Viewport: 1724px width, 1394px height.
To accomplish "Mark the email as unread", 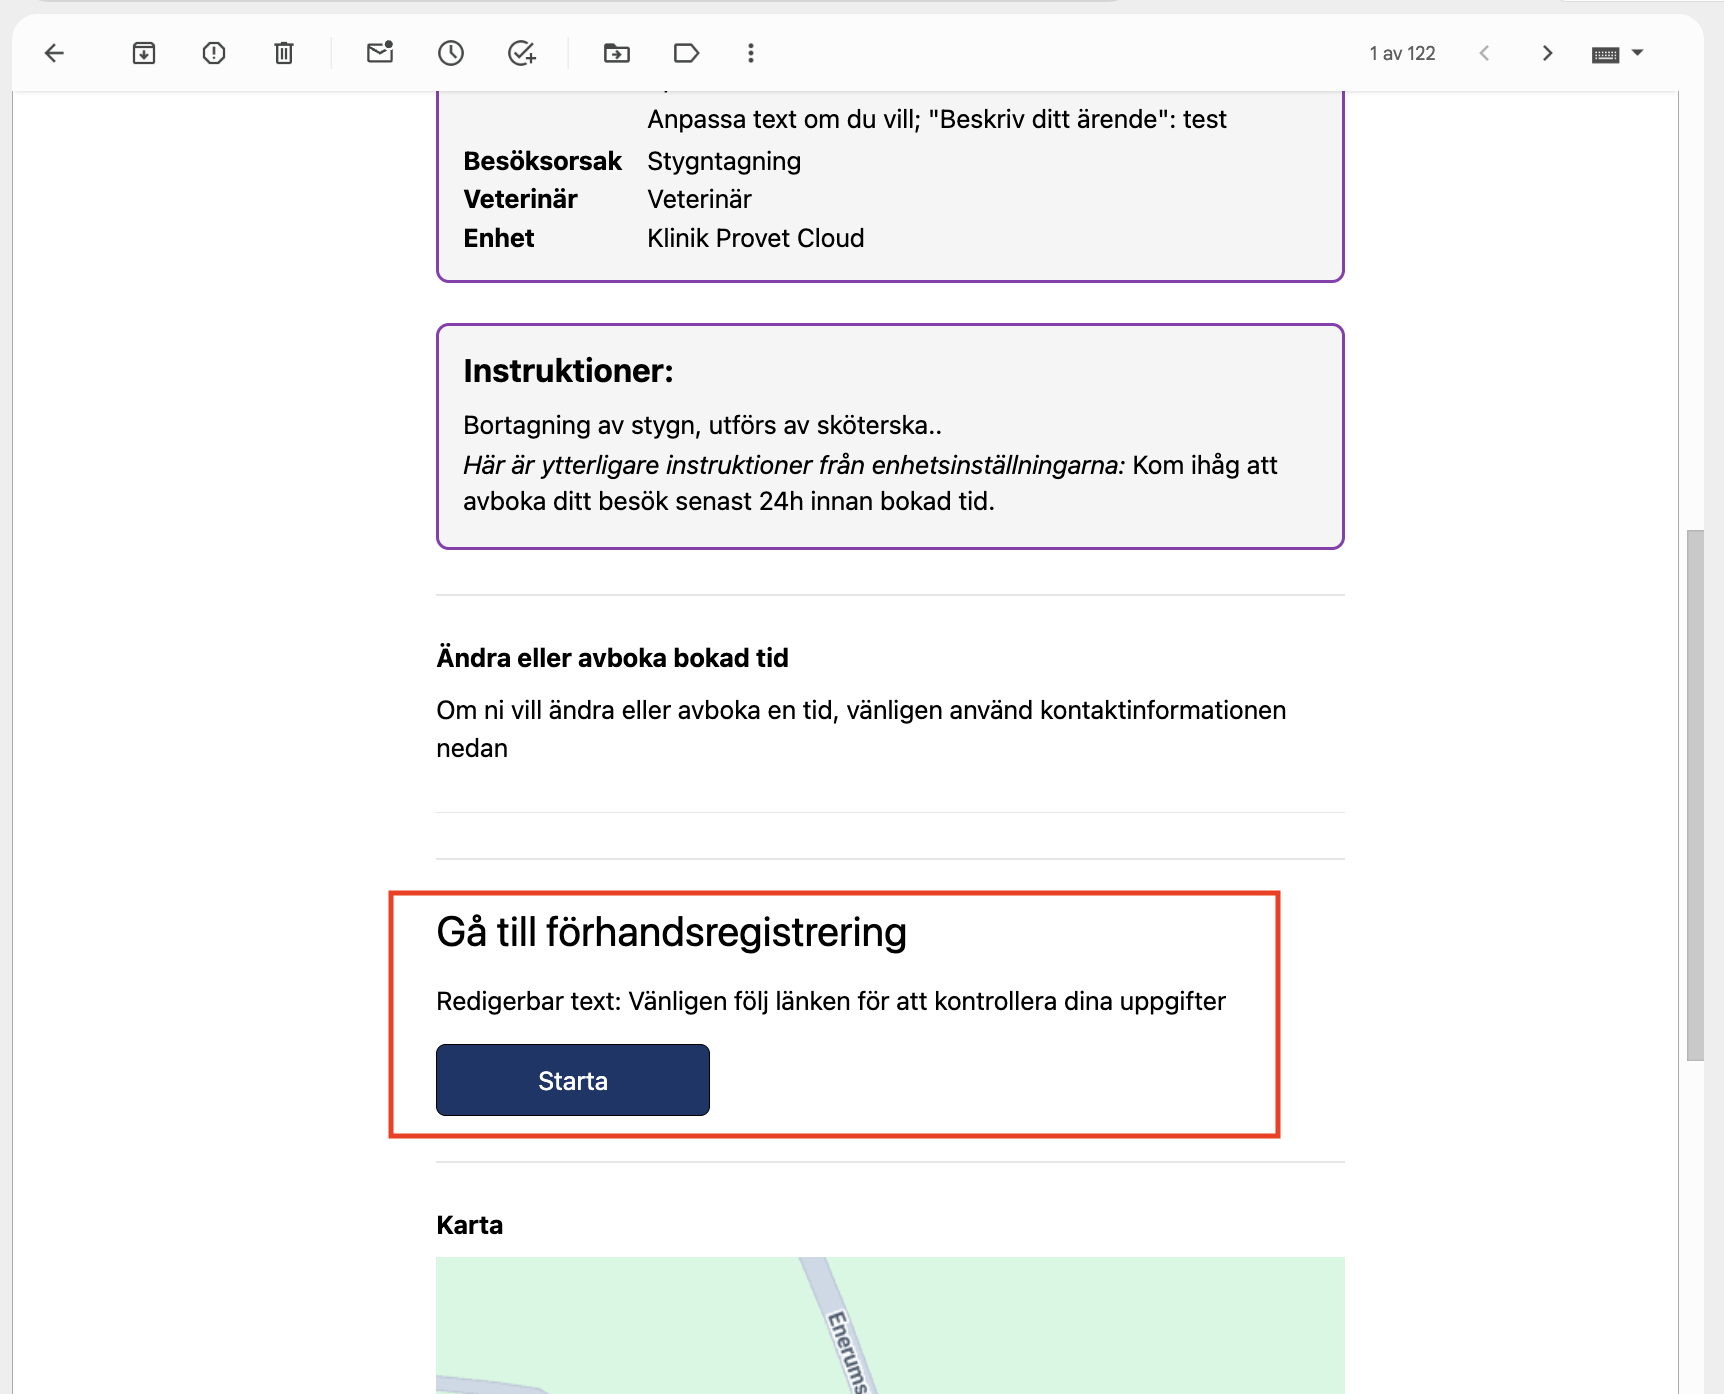I will tap(380, 53).
